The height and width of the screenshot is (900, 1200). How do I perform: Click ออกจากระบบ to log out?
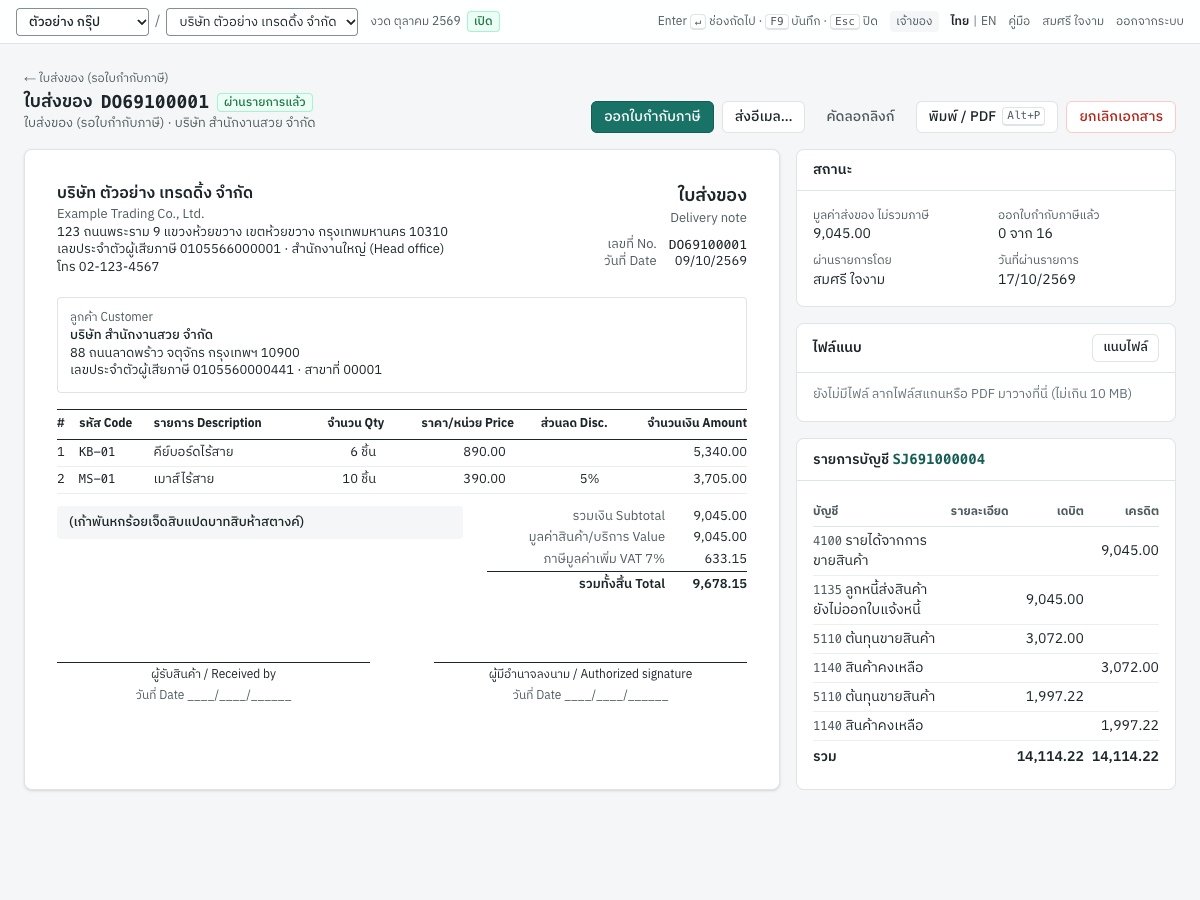tap(1150, 21)
